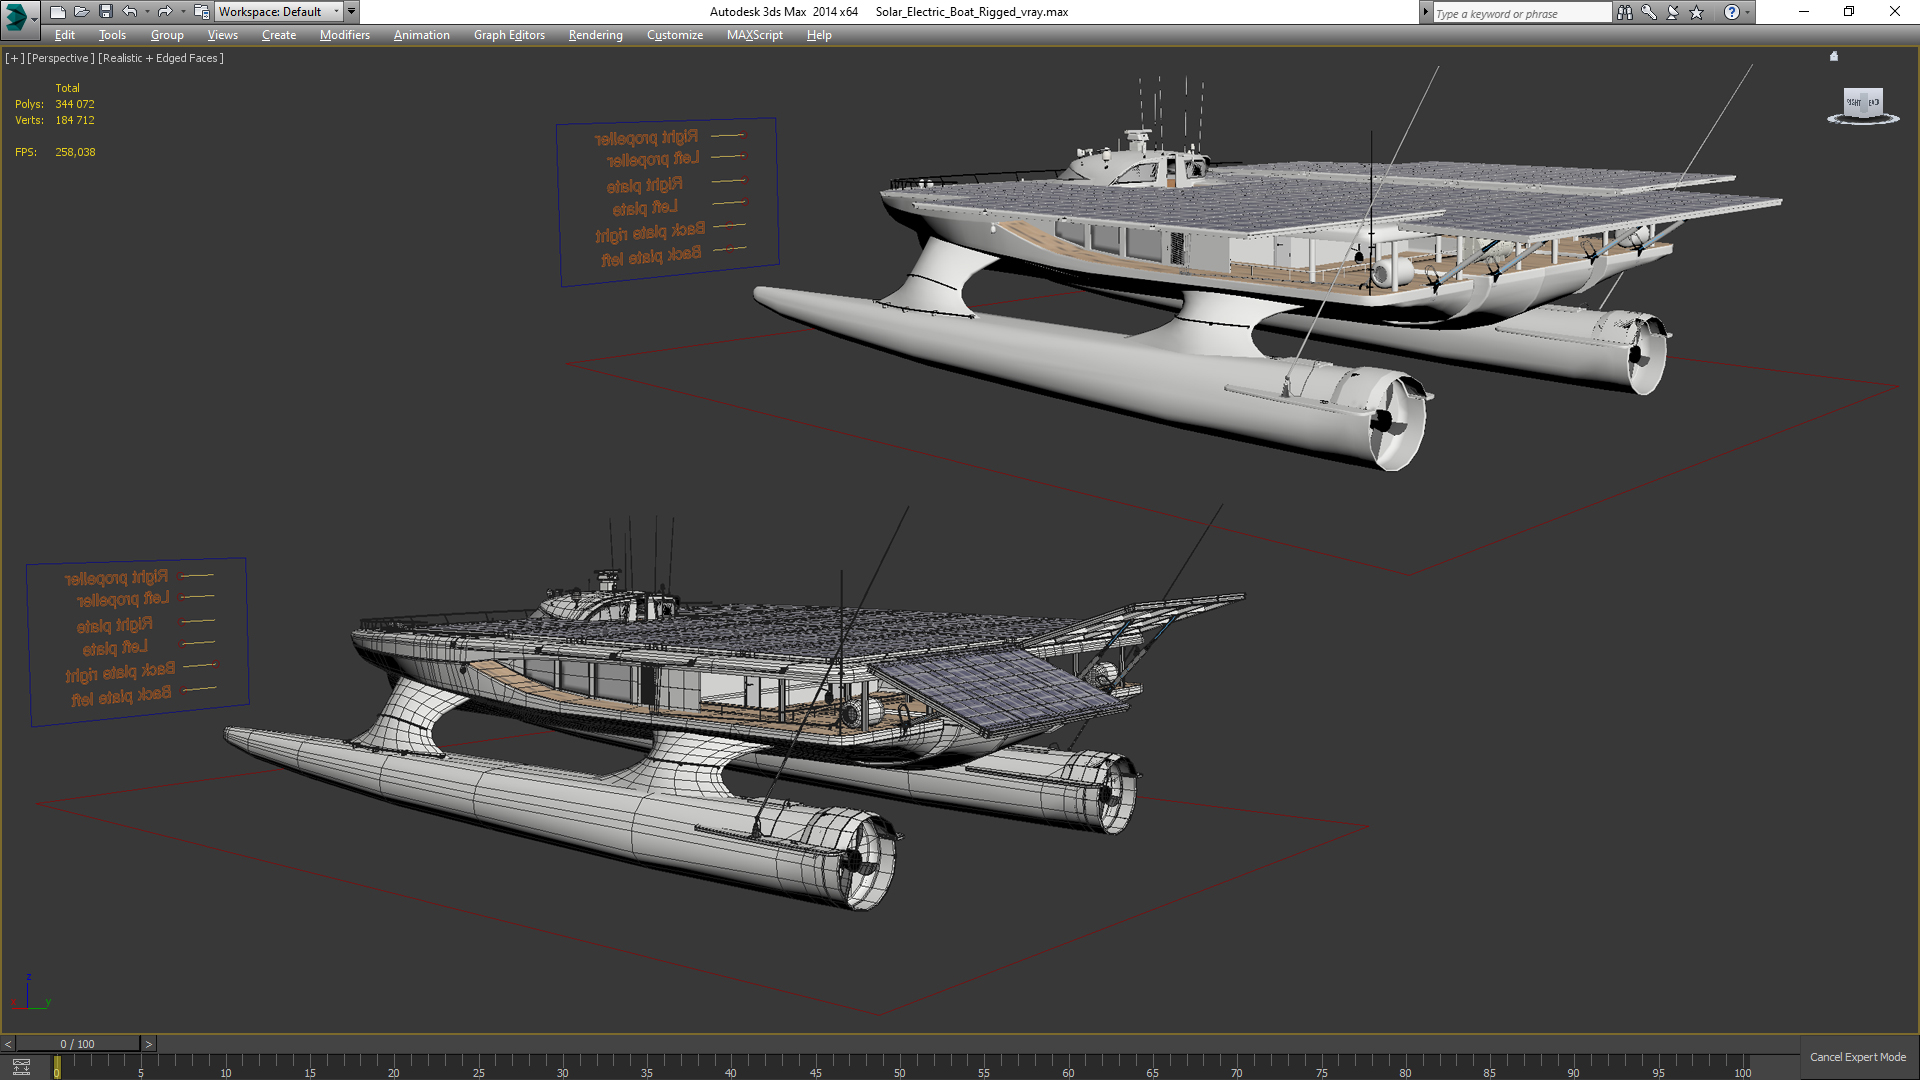This screenshot has width=1920, height=1080.
Task: Open the Graph Editors menu
Action: pos(509,35)
